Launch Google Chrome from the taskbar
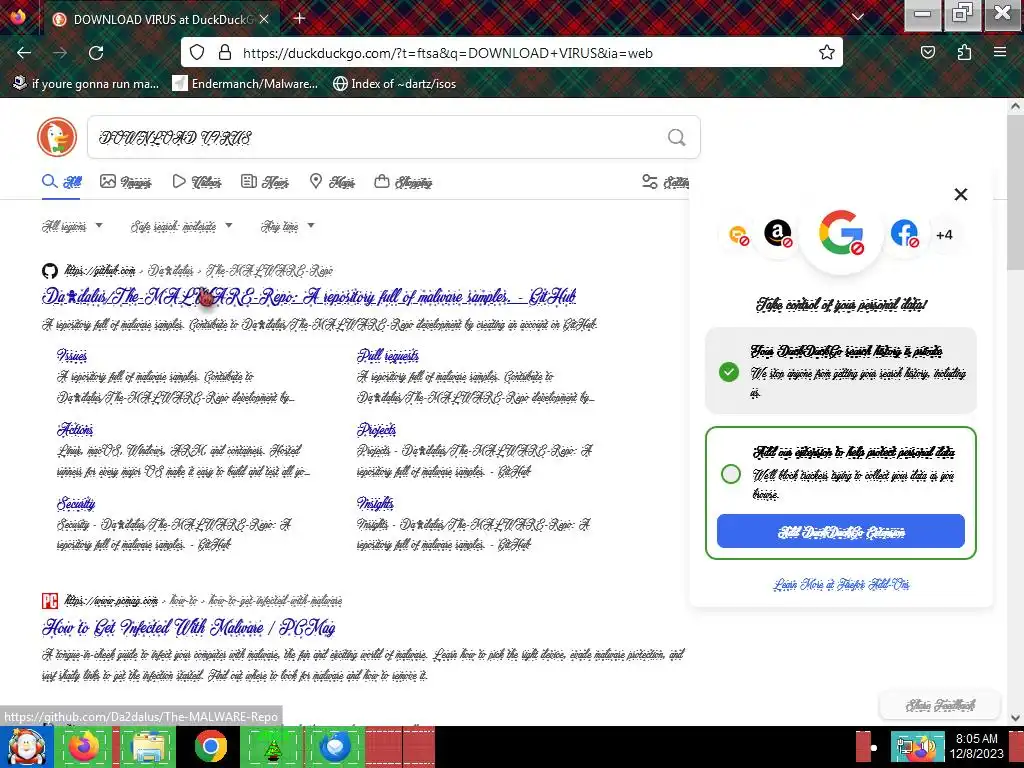 (210, 747)
